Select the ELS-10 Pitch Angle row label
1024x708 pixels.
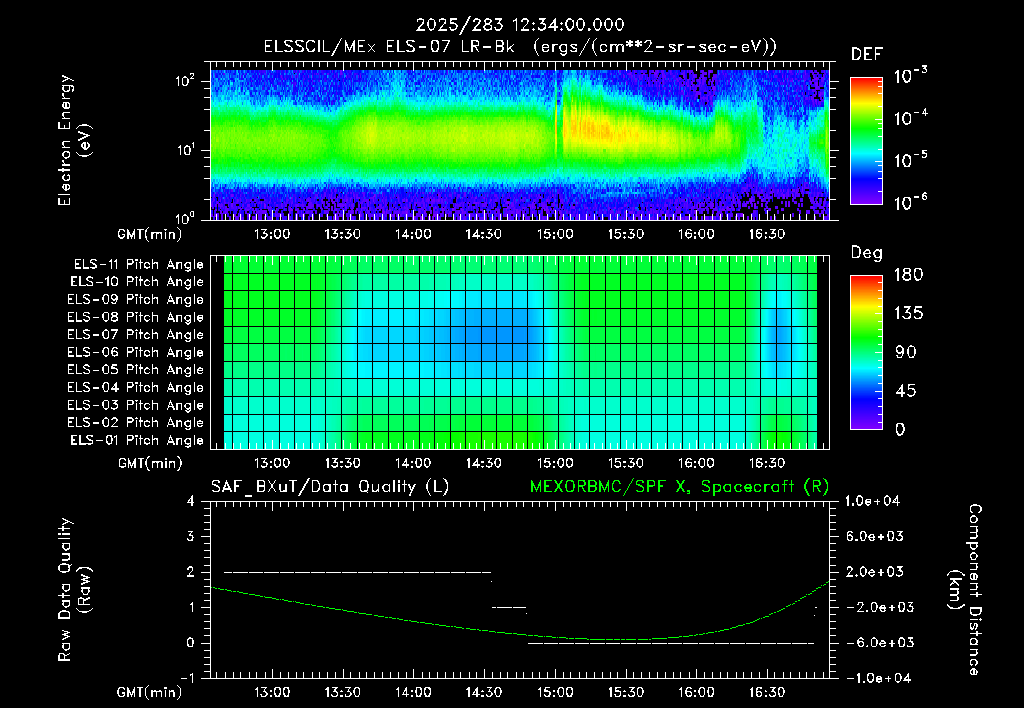[x=137, y=282]
